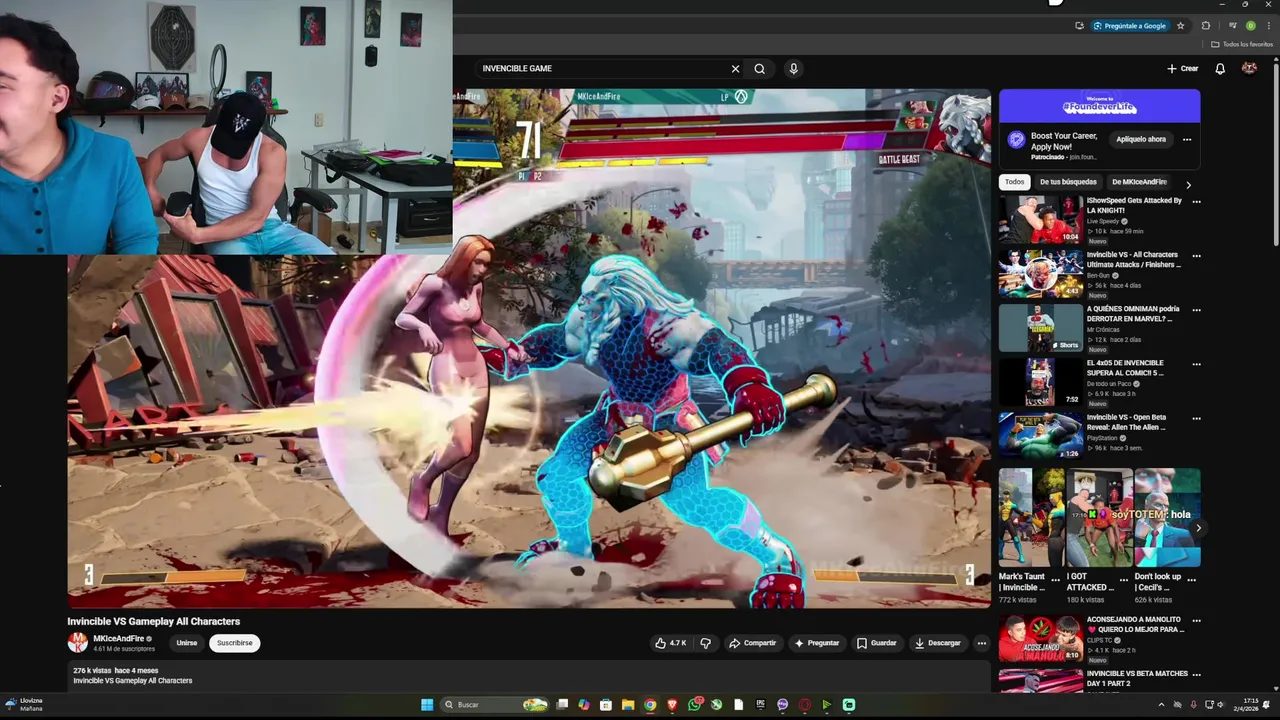Dislike the video with thumbs down
This screenshot has height=720, width=1280.
705,643
